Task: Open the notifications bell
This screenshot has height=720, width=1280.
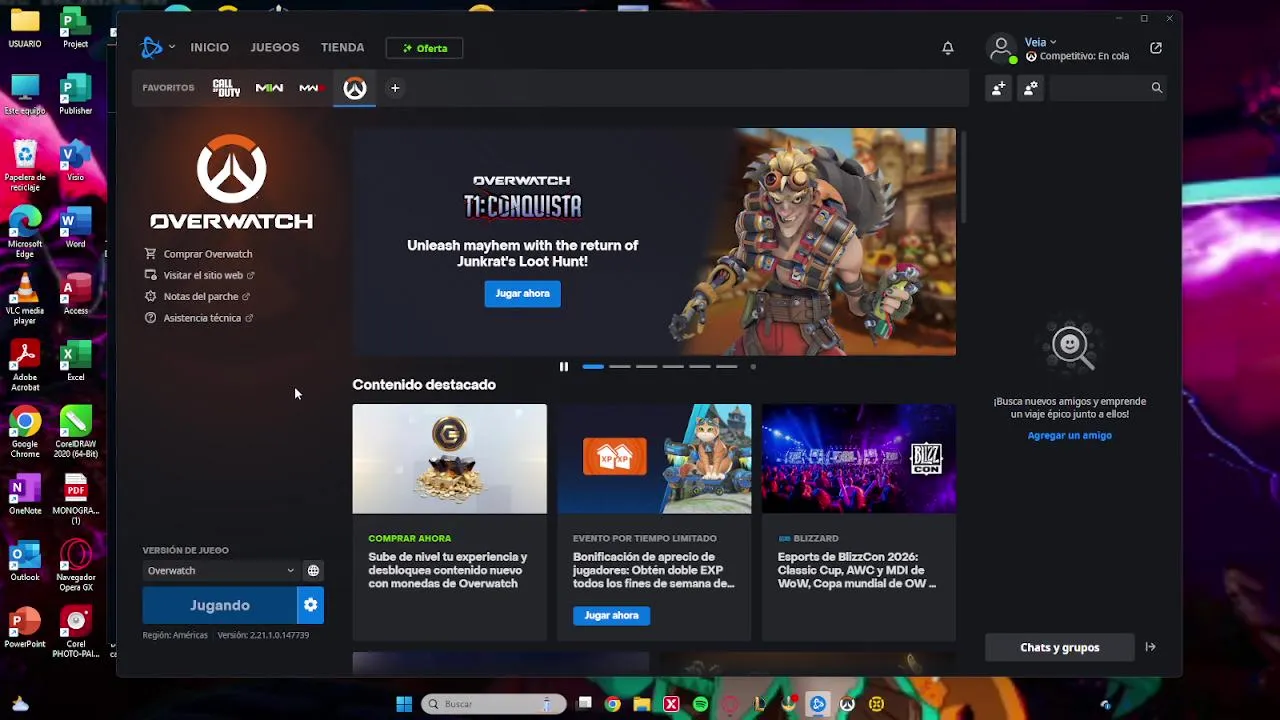Action: pyautogui.click(x=948, y=48)
